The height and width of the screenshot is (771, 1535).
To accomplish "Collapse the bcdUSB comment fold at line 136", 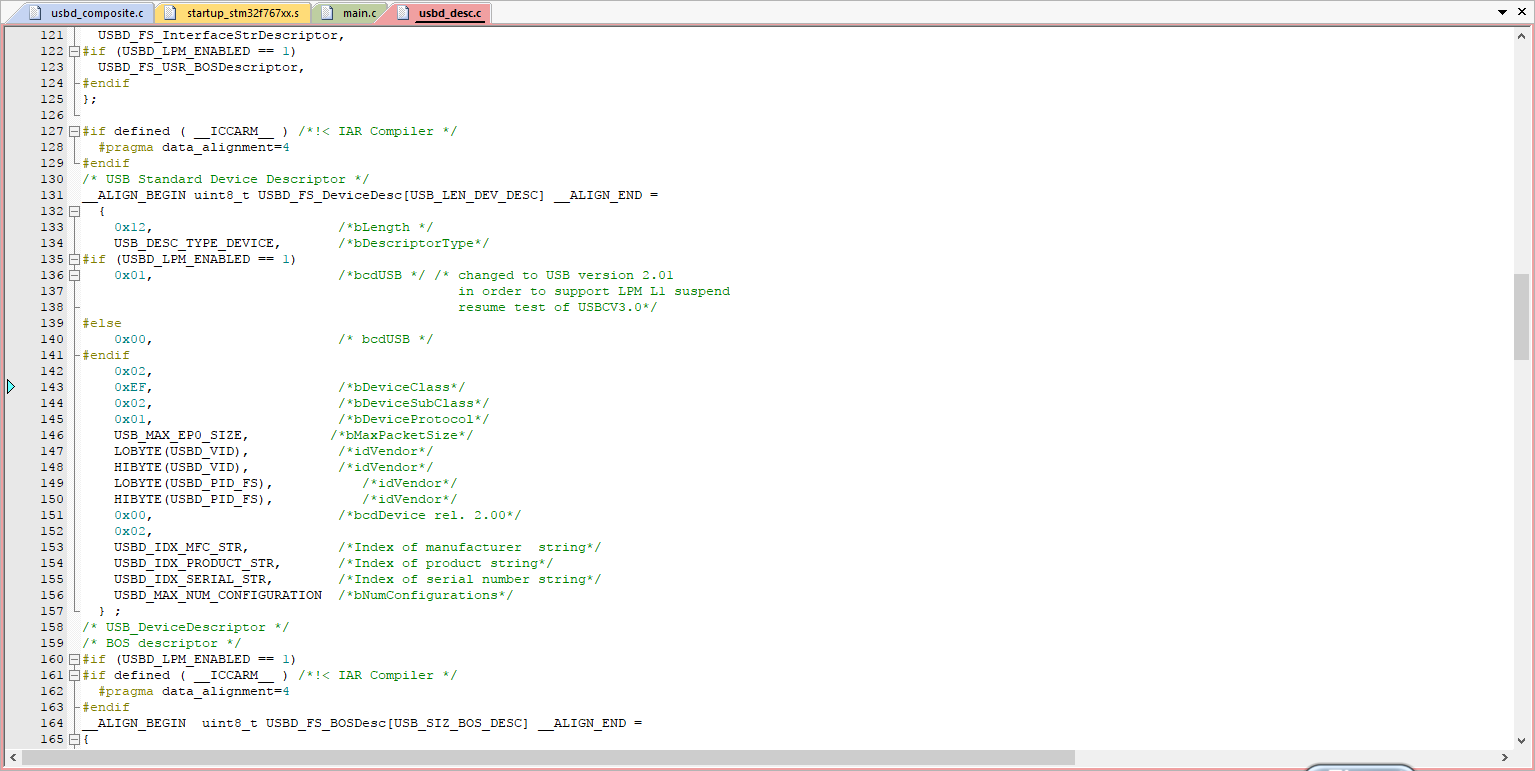I will click(74, 275).
